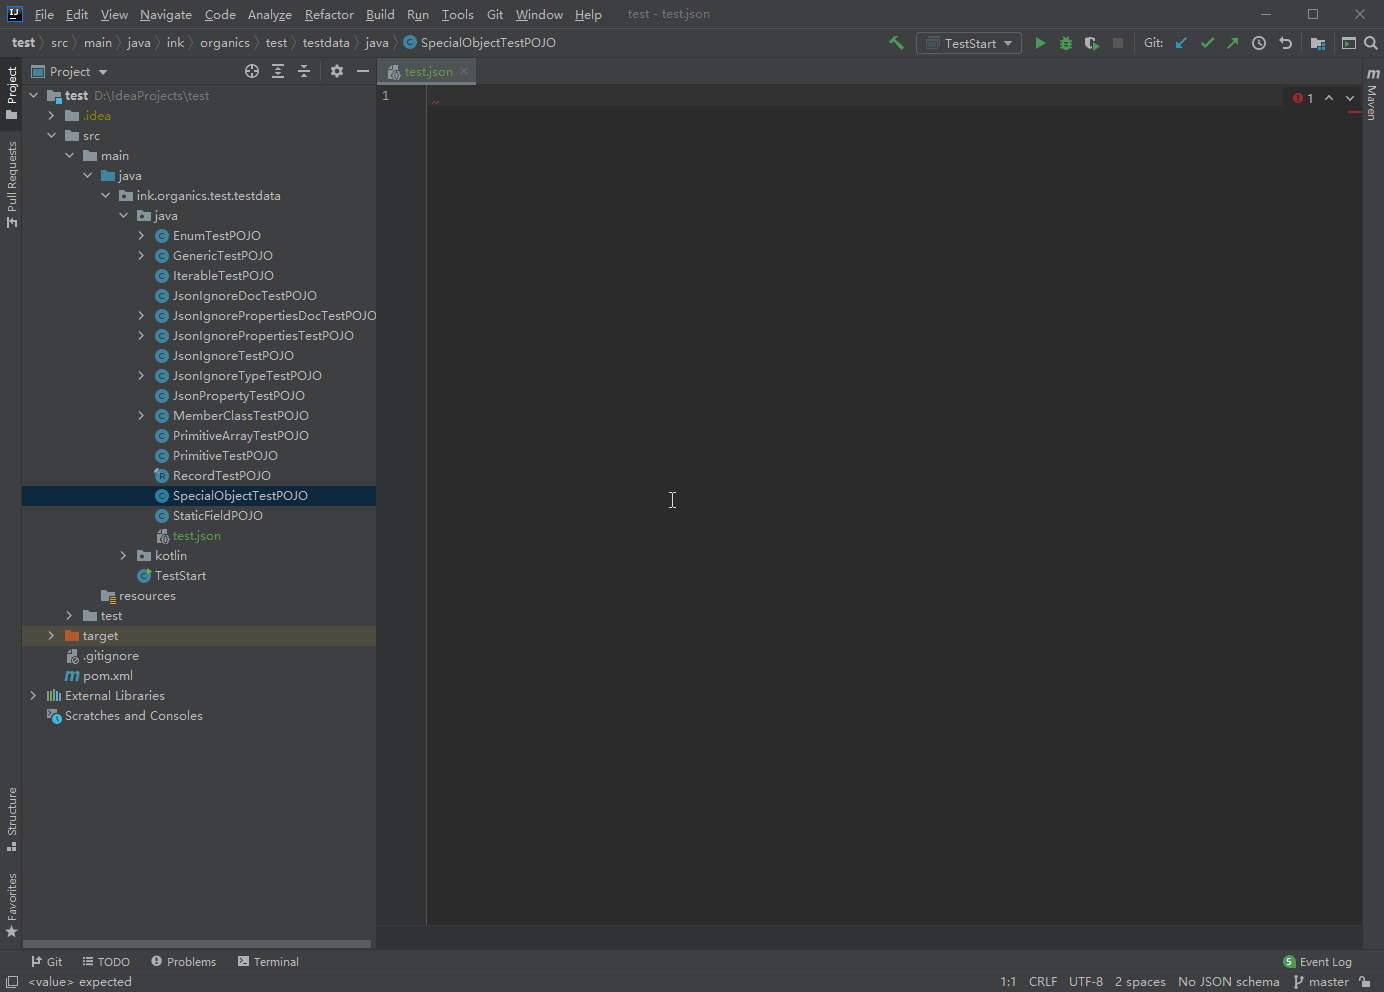Toggle the Maven panel on the right
Screen dimensions: 1384x992
pos(1372,100)
